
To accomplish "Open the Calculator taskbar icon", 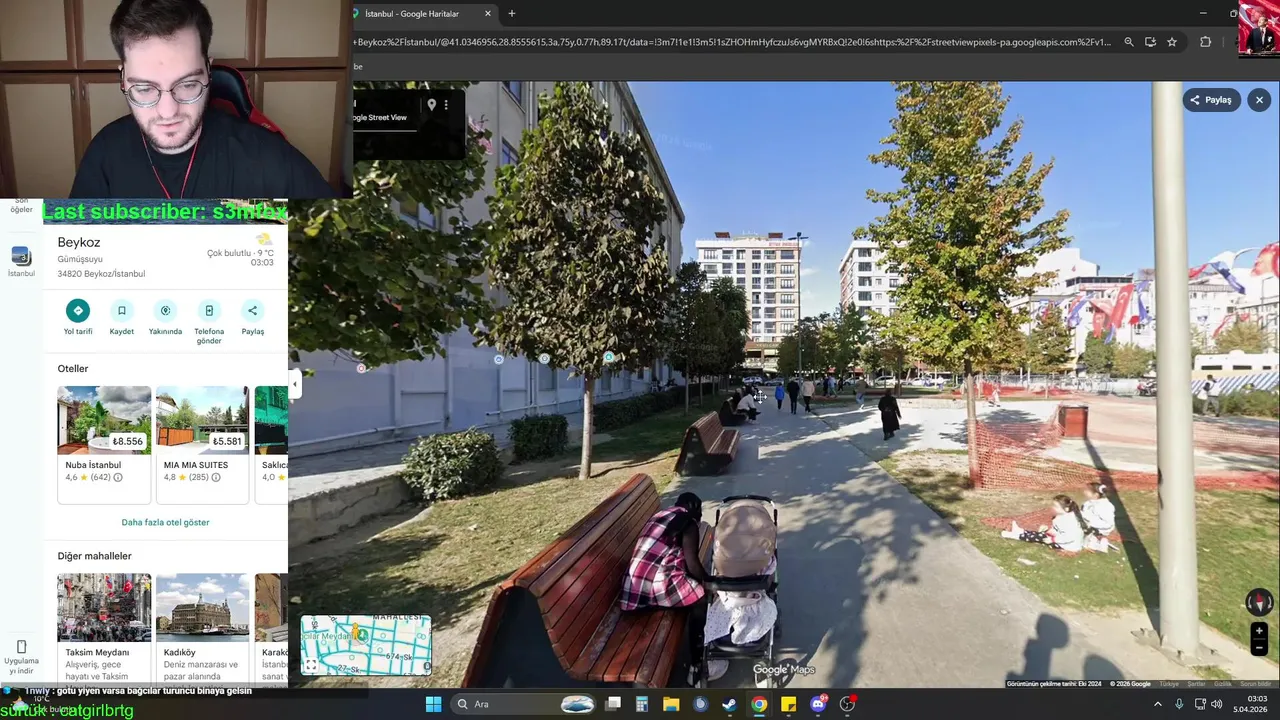I will (642, 704).
